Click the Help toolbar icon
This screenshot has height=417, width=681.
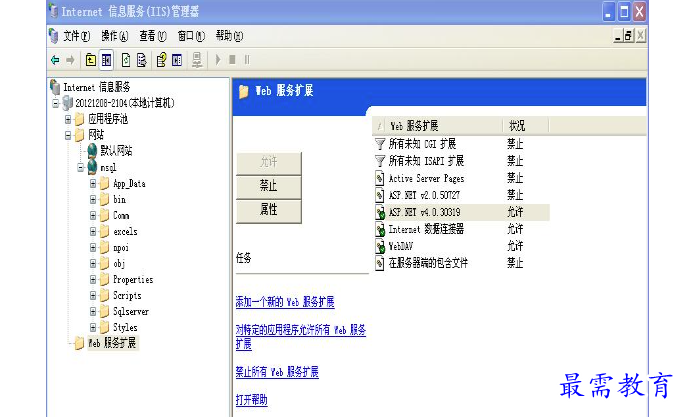162,60
